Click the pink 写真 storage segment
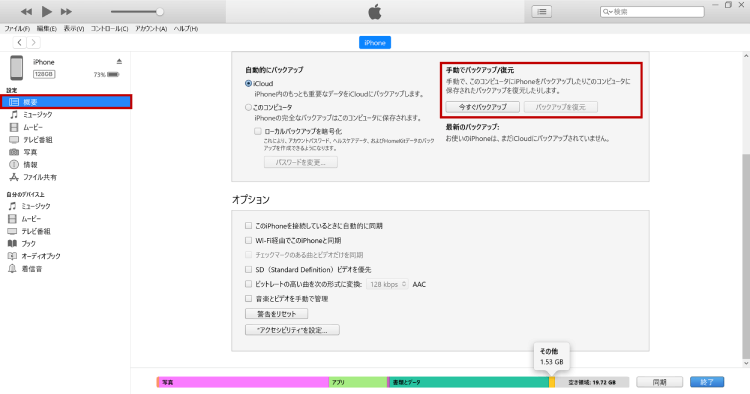Image resolution: width=750 pixels, height=394 pixels. tap(243, 382)
